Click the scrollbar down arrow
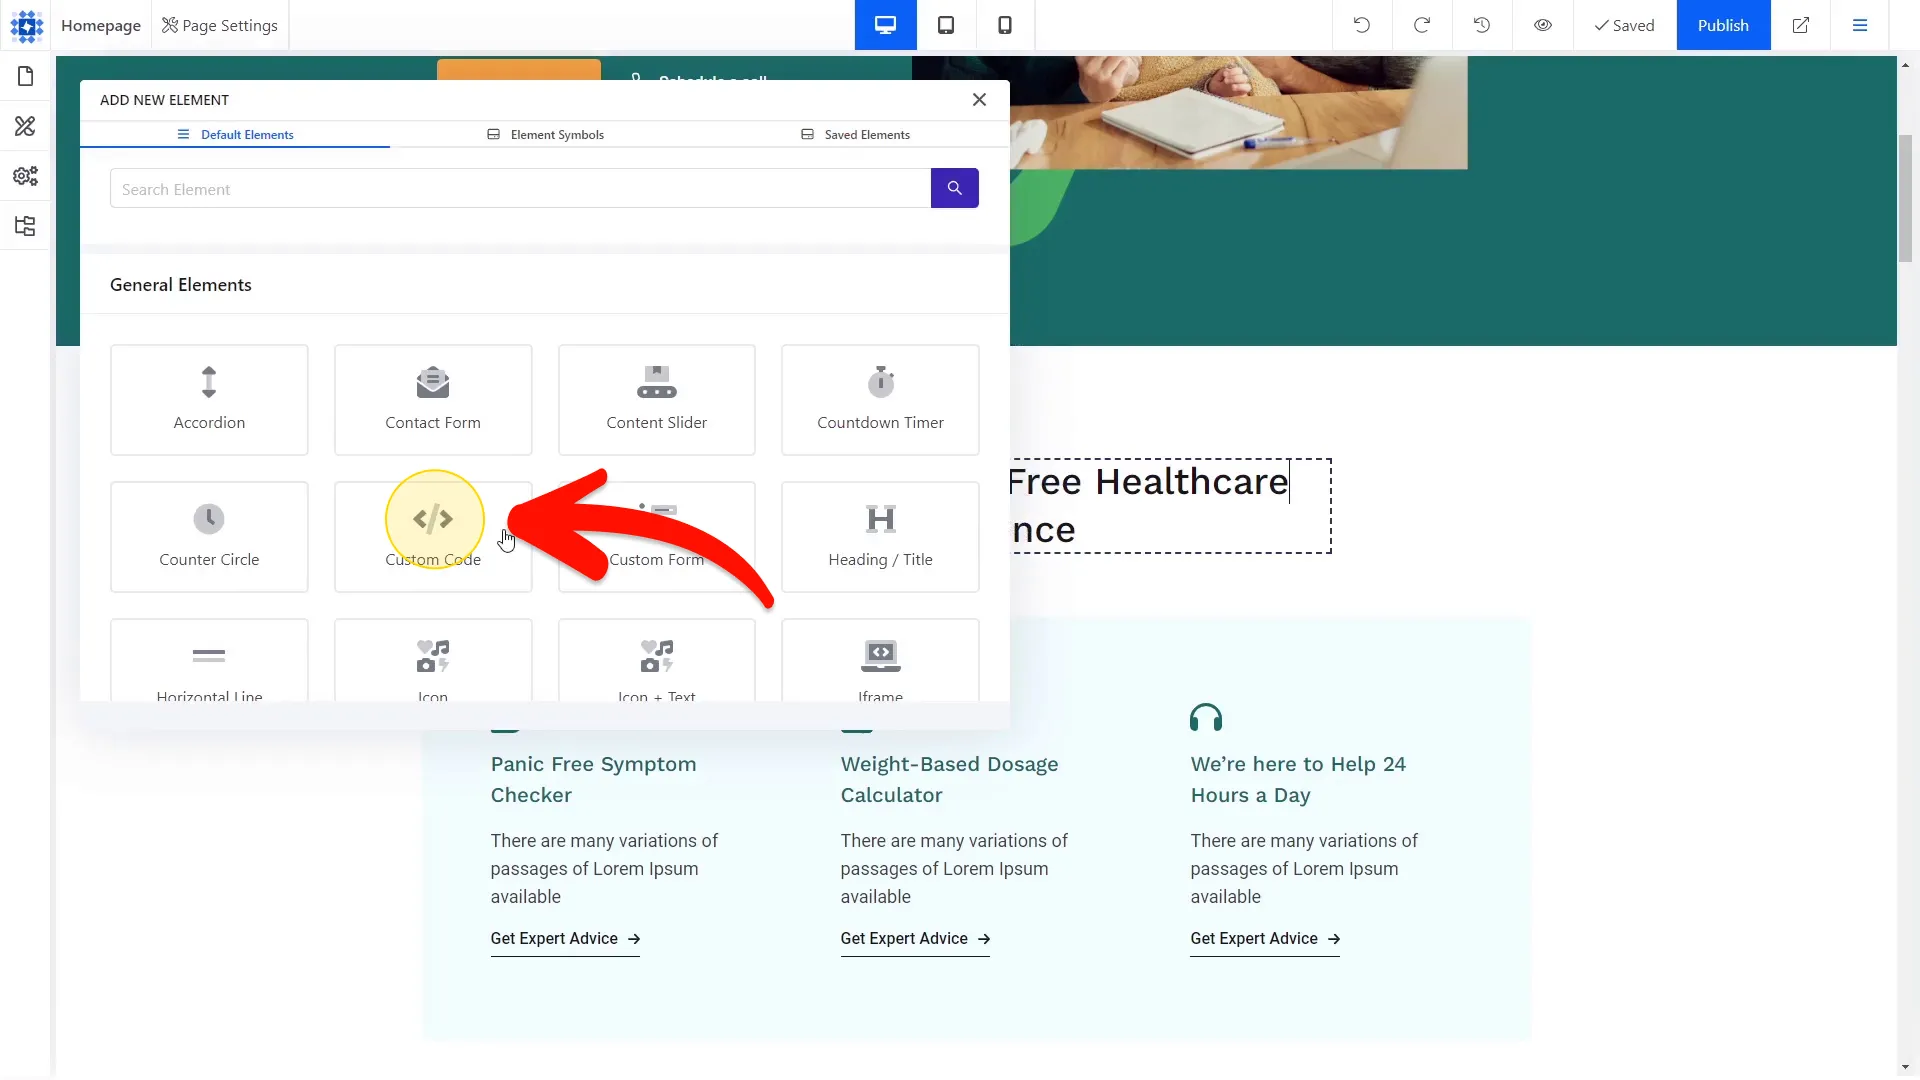The width and height of the screenshot is (1920, 1080). coord(1906,1067)
